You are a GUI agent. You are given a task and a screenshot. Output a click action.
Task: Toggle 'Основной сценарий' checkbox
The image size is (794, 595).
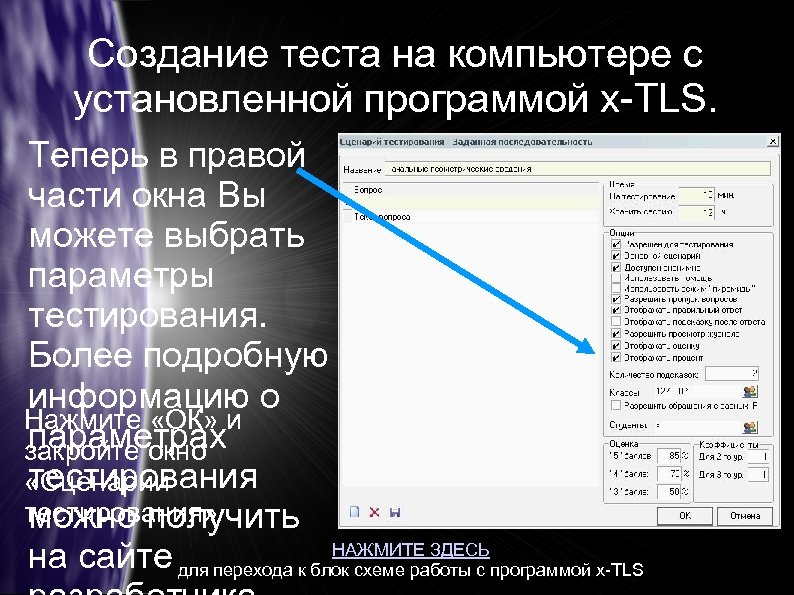tap(616, 256)
